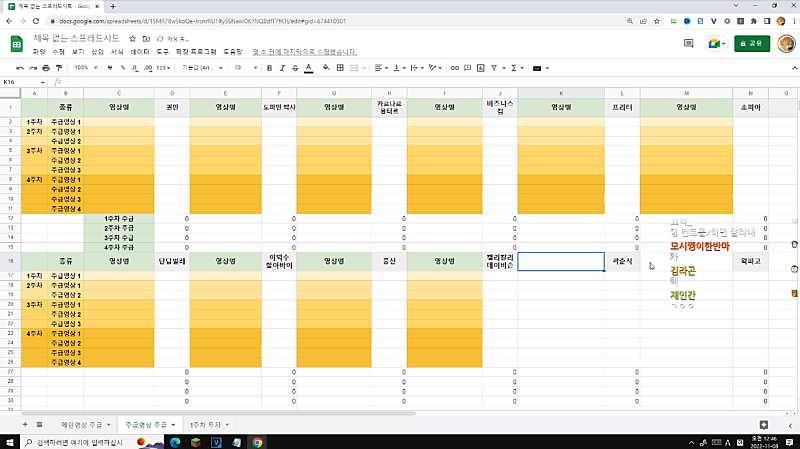The height and width of the screenshot is (449, 800).
Task: Open the All sheets list icon
Action: [39, 425]
